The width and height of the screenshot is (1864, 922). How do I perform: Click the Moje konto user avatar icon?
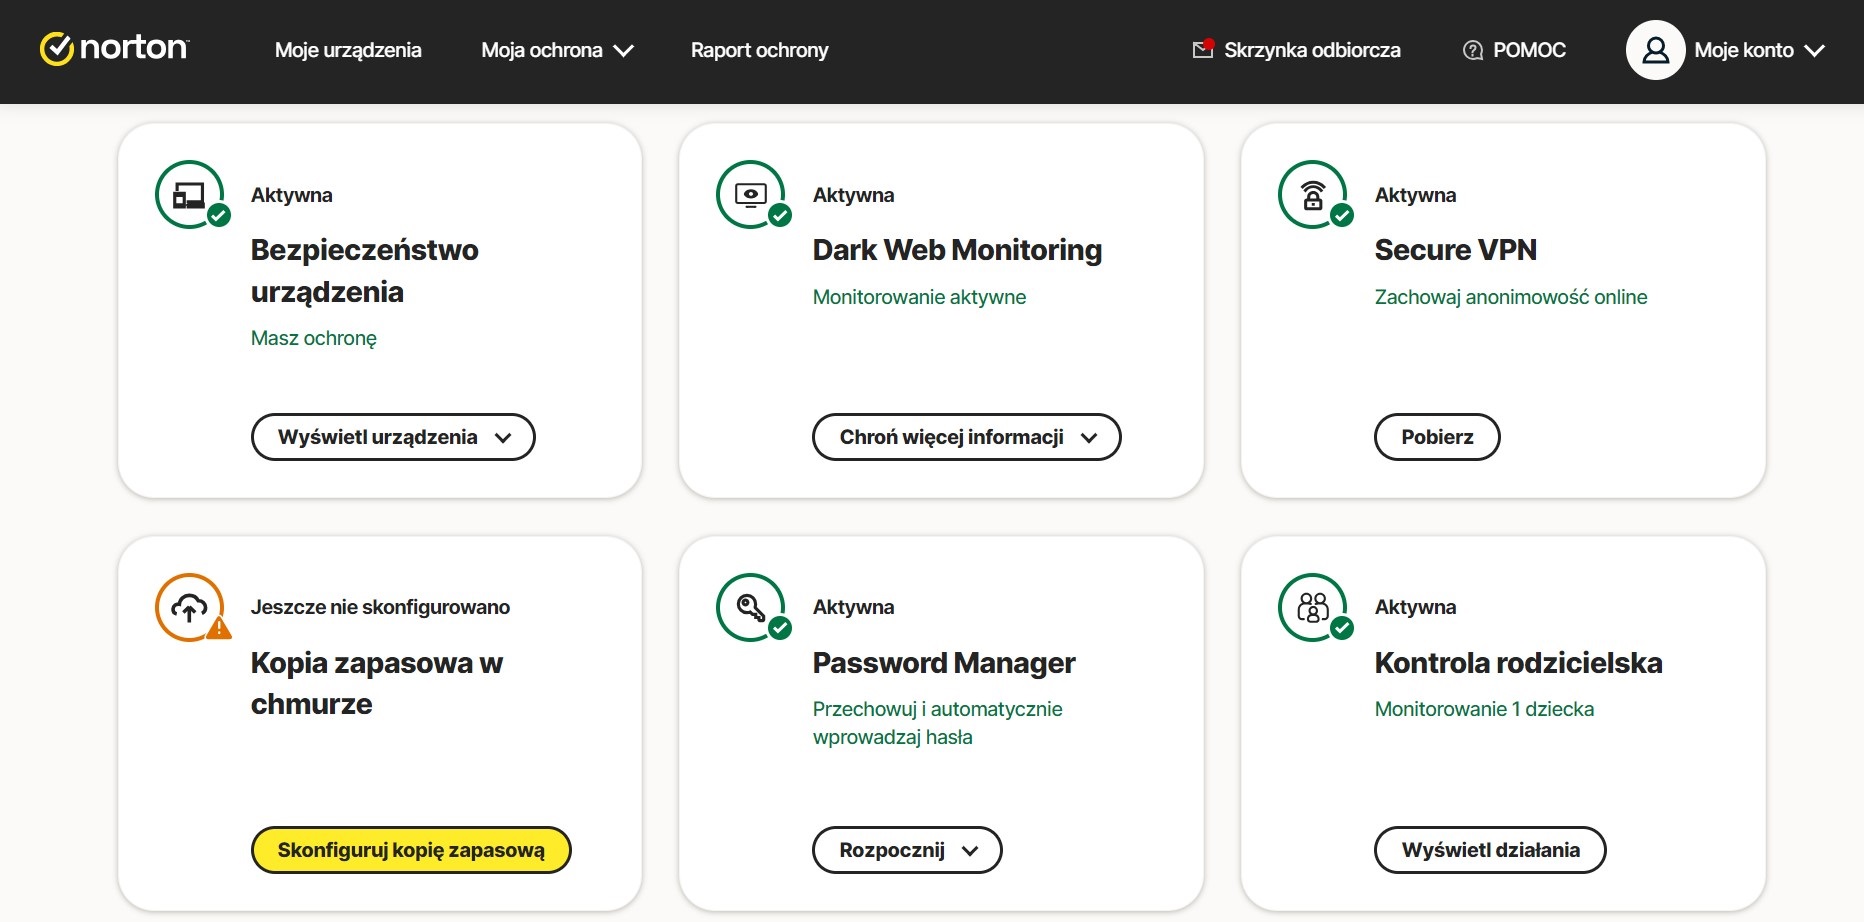(1655, 50)
